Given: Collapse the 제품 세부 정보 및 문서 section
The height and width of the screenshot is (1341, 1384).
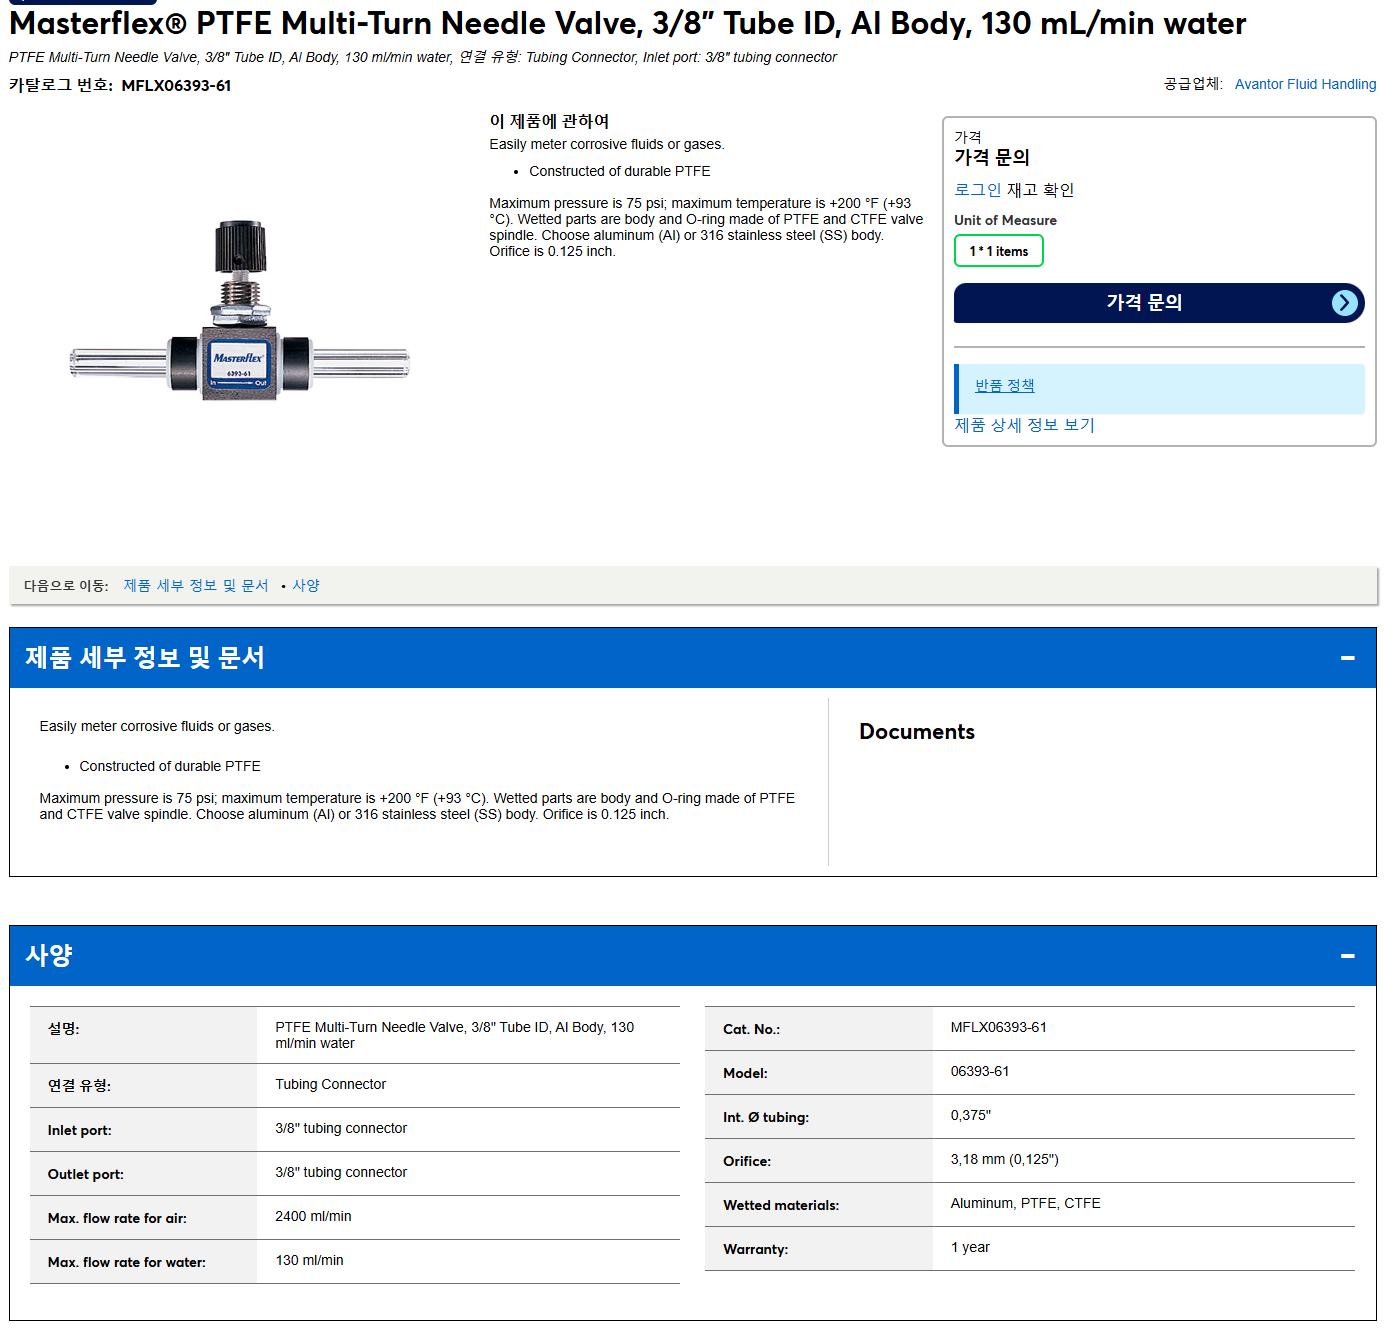Looking at the screenshot, I should 1347,658.
